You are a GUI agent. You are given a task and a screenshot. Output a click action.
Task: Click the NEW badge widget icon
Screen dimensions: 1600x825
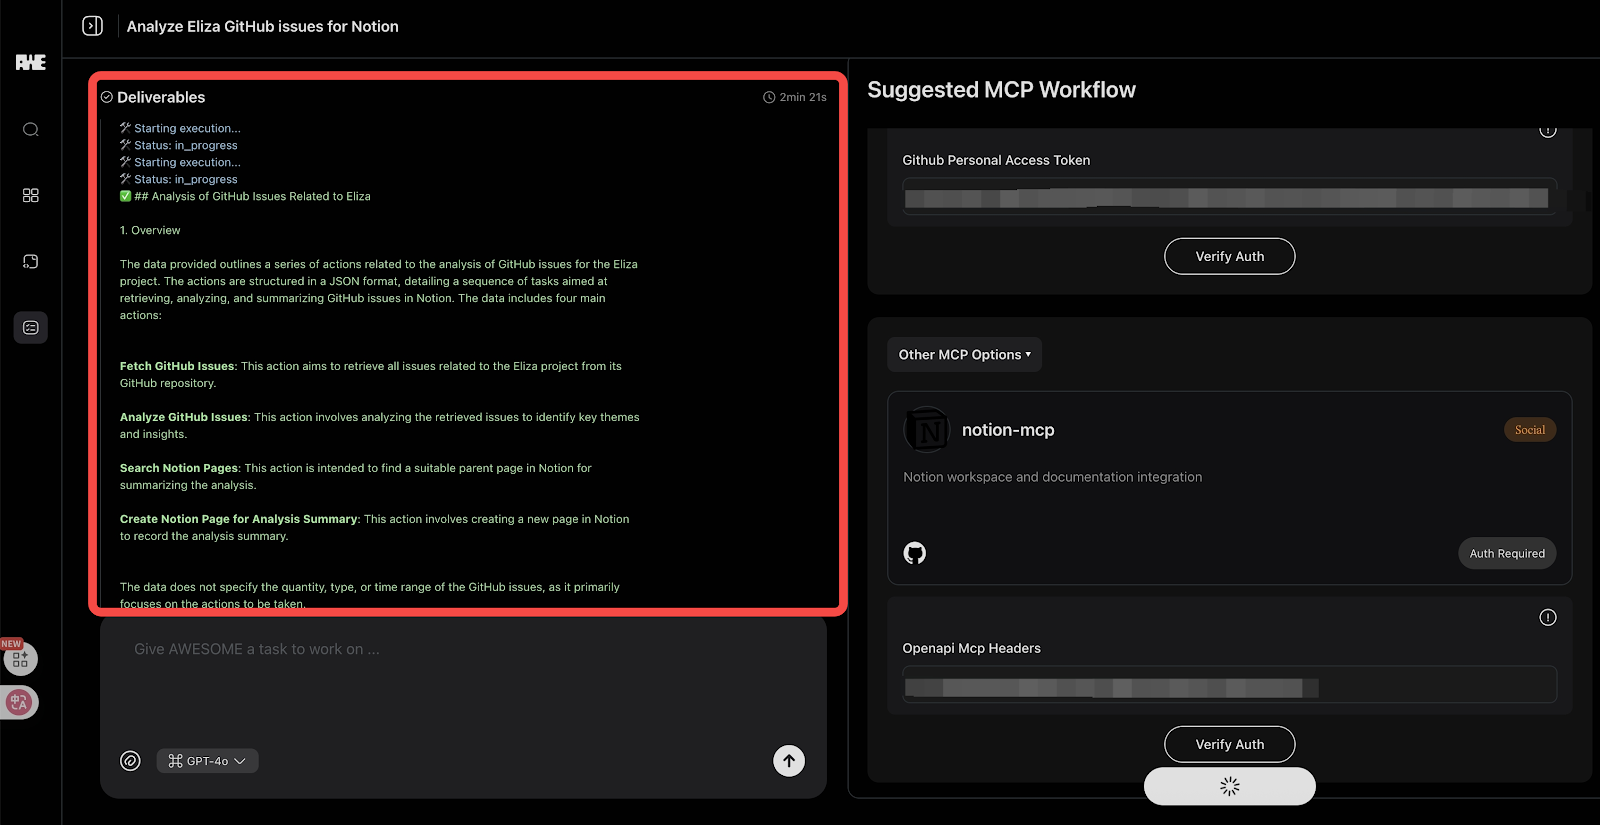pos(20,658)
